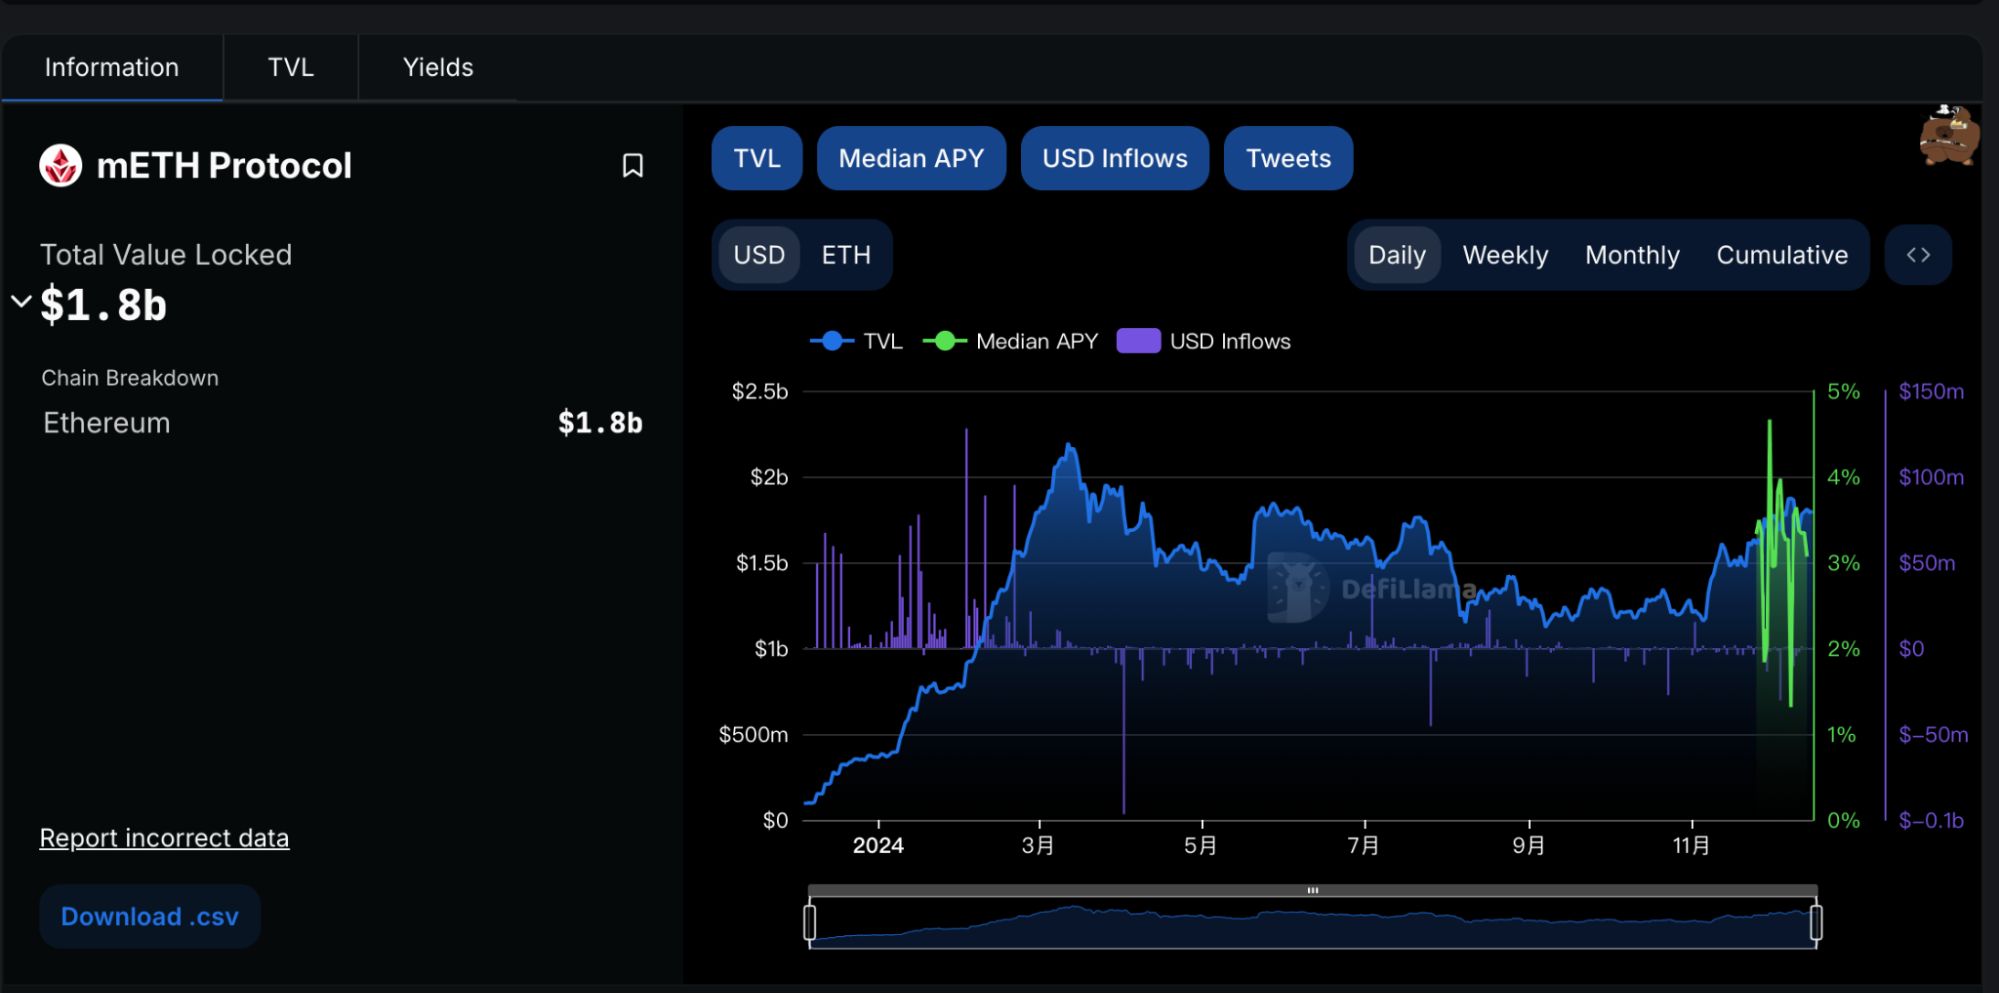The image size is (1999, 993).
Task: Click the DefiLlama watermark on chart
Action: click(1370, 589)
